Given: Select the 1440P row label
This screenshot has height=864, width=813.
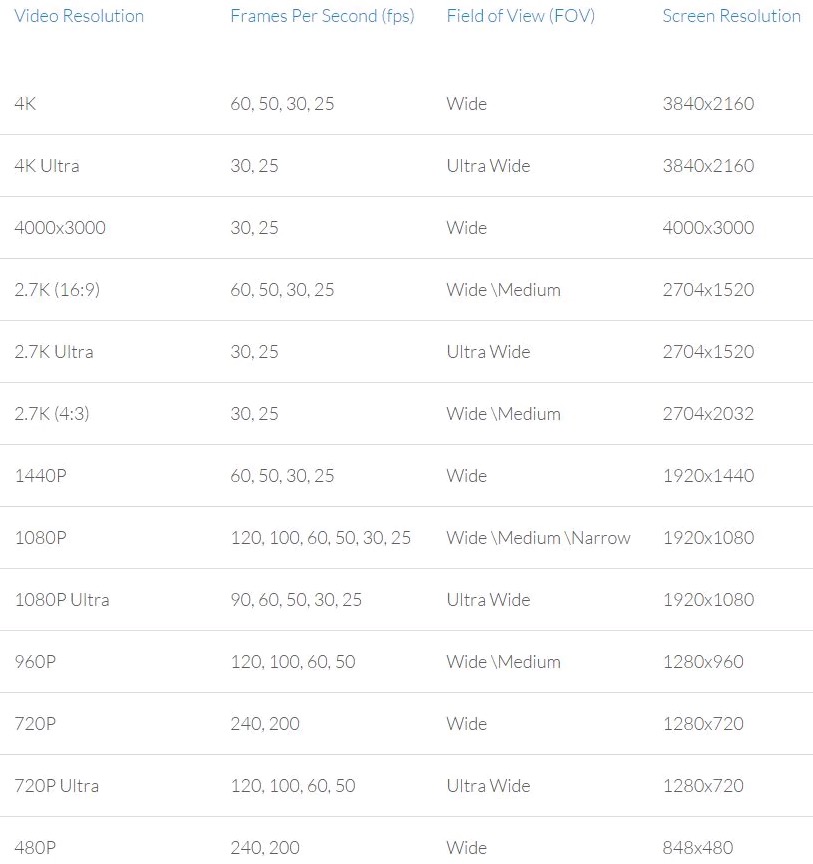Looking at the screenshot, I should [x=41, y=476].
